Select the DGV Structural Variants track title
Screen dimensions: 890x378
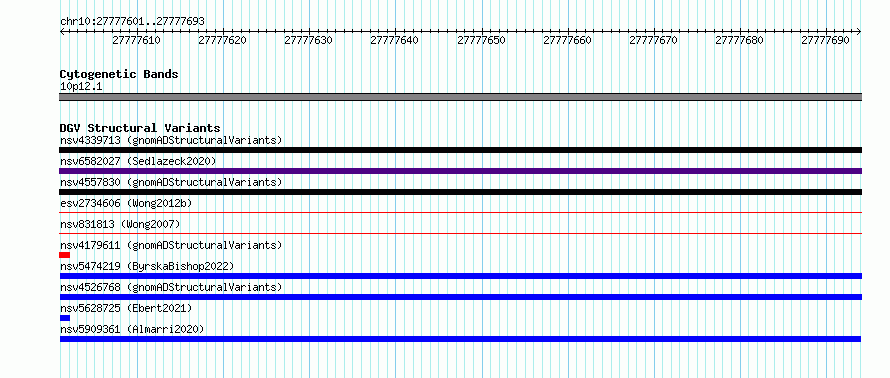click(140, 128)
